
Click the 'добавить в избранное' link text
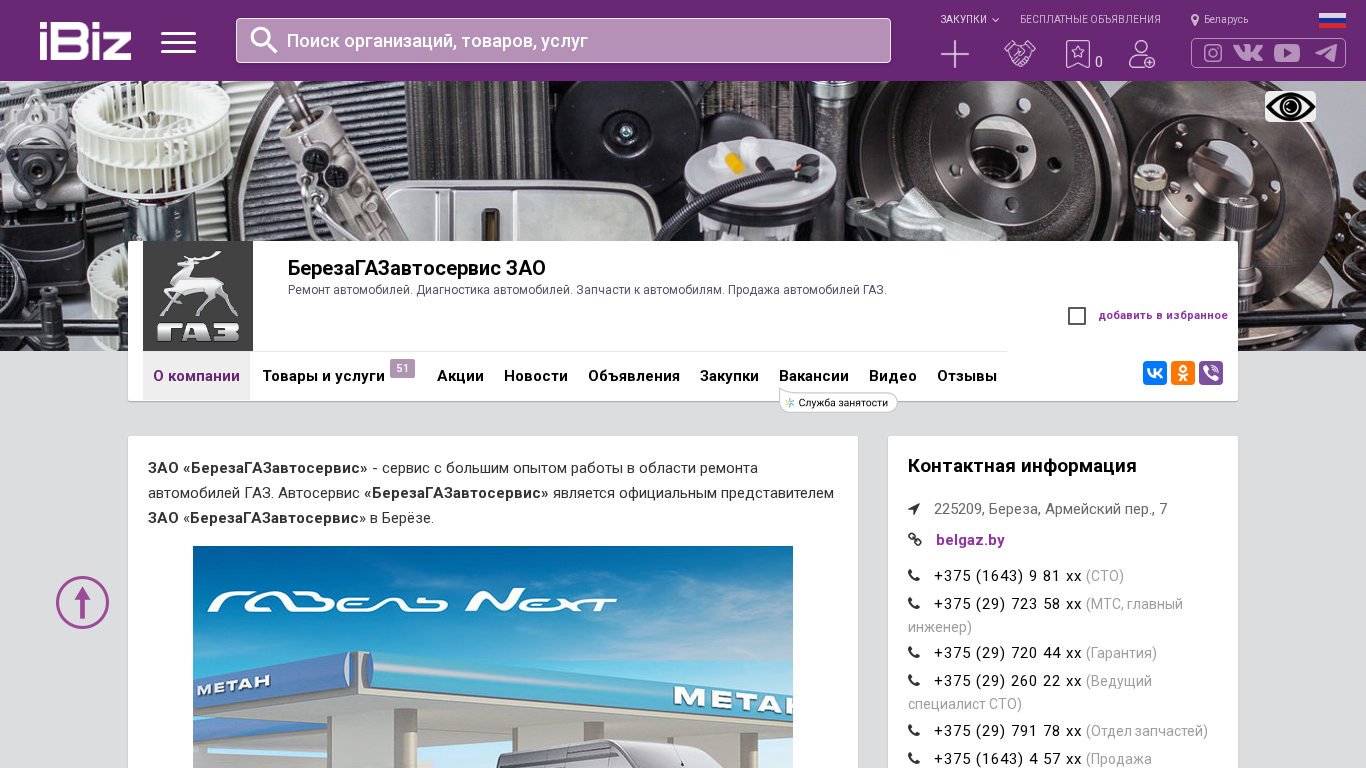coord(1163,316)
